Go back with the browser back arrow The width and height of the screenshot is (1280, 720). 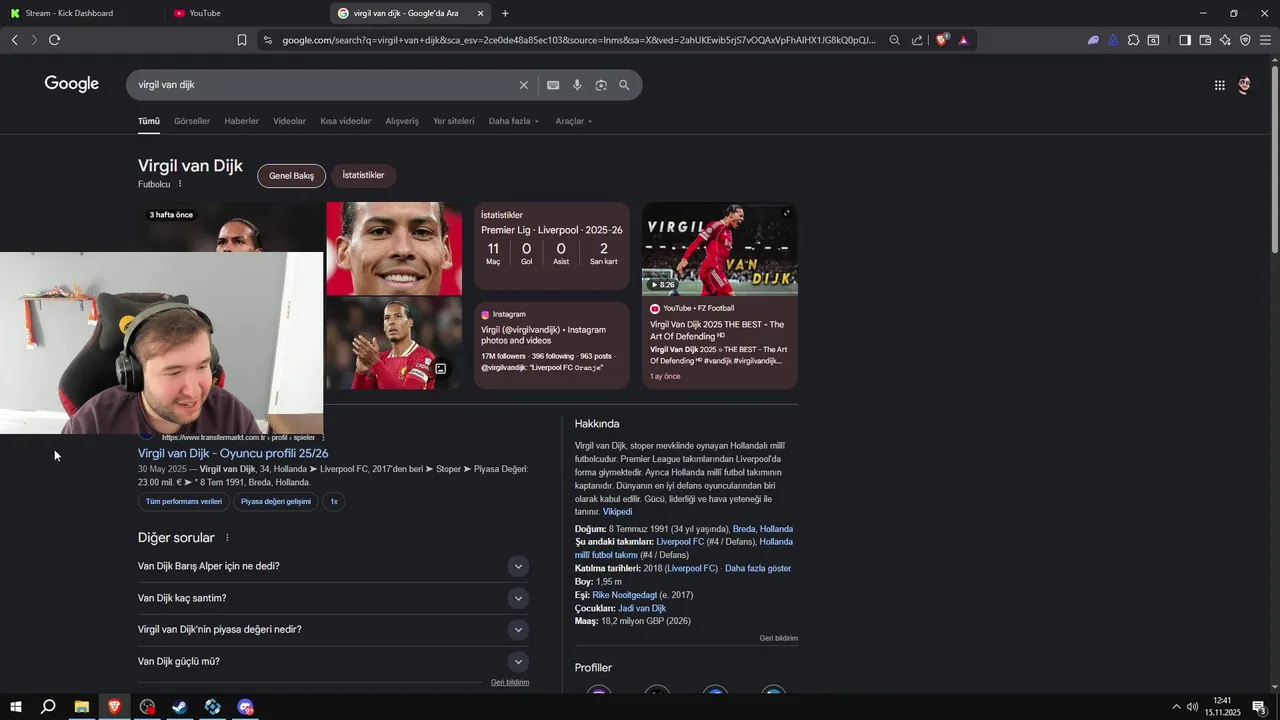(14, 40)
